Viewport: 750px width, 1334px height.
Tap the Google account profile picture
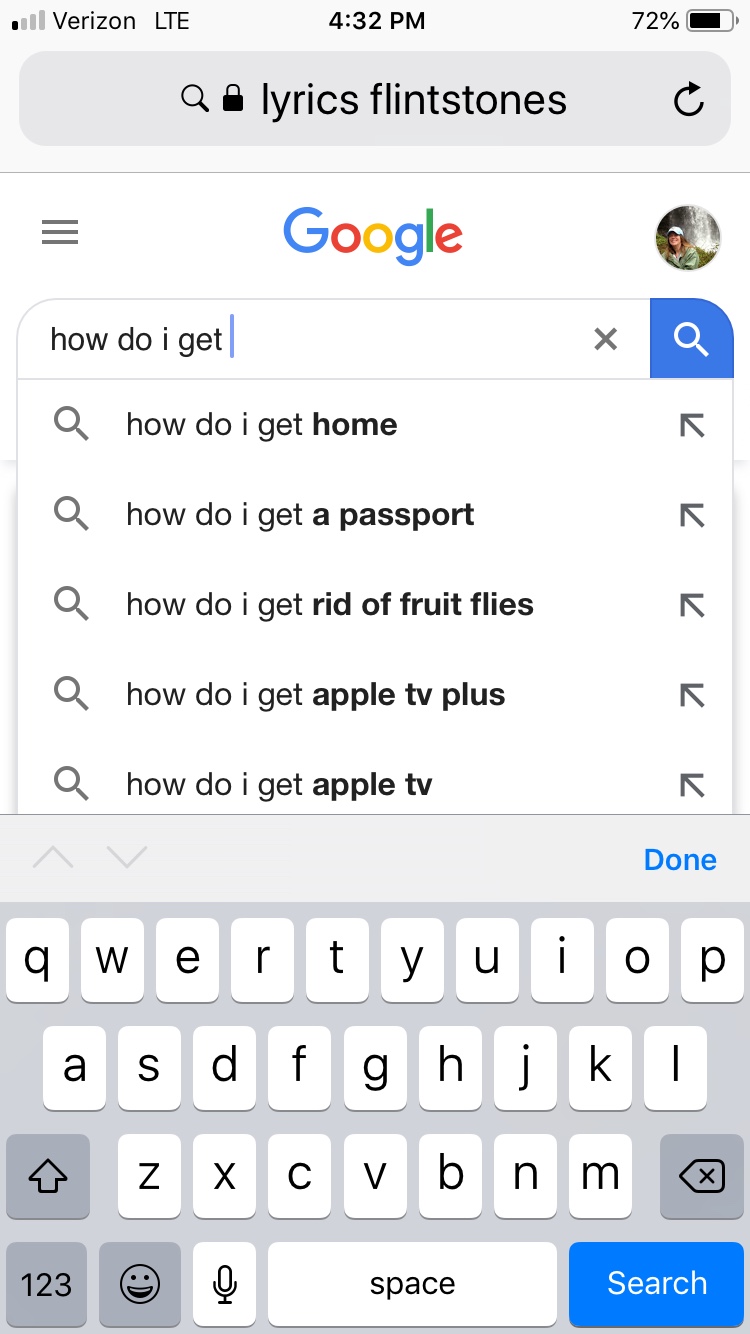tap(688, 238)
